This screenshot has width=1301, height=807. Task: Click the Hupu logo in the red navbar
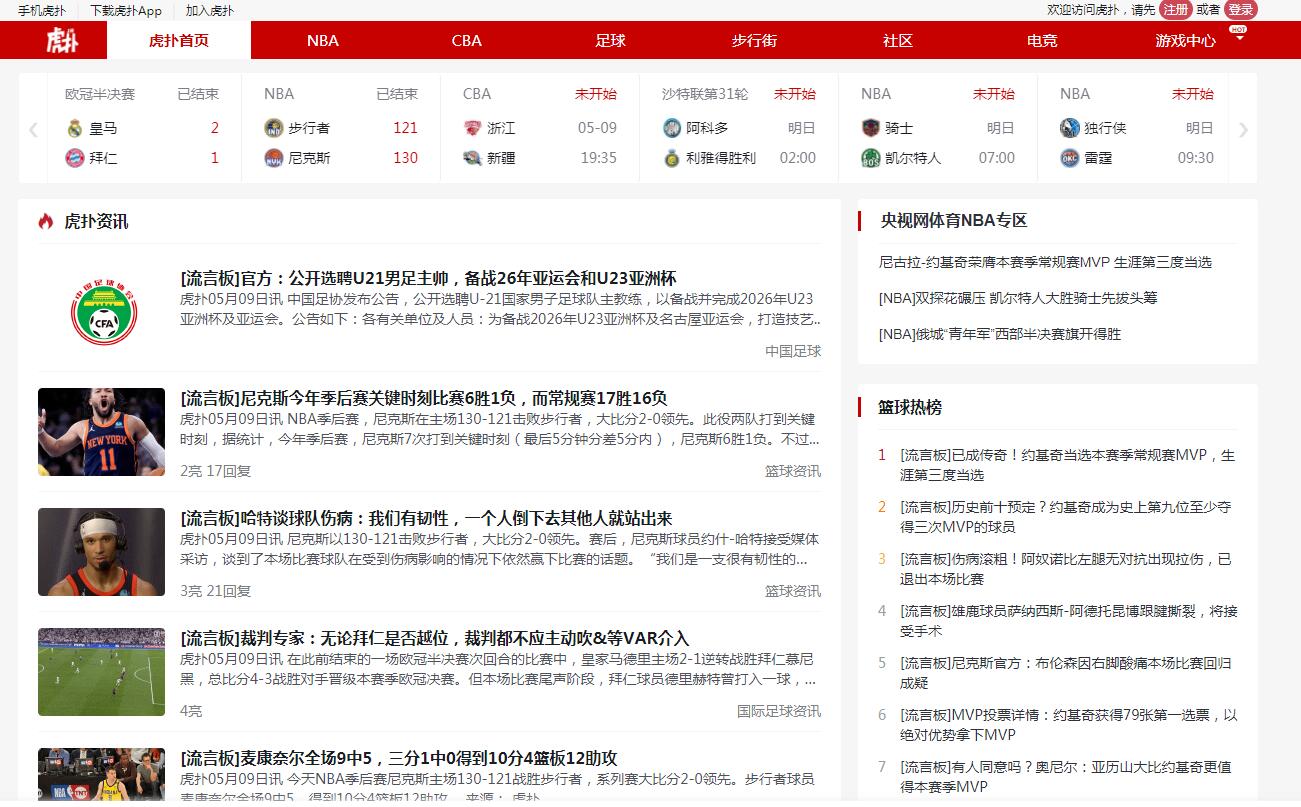click(x=62, y=41)
